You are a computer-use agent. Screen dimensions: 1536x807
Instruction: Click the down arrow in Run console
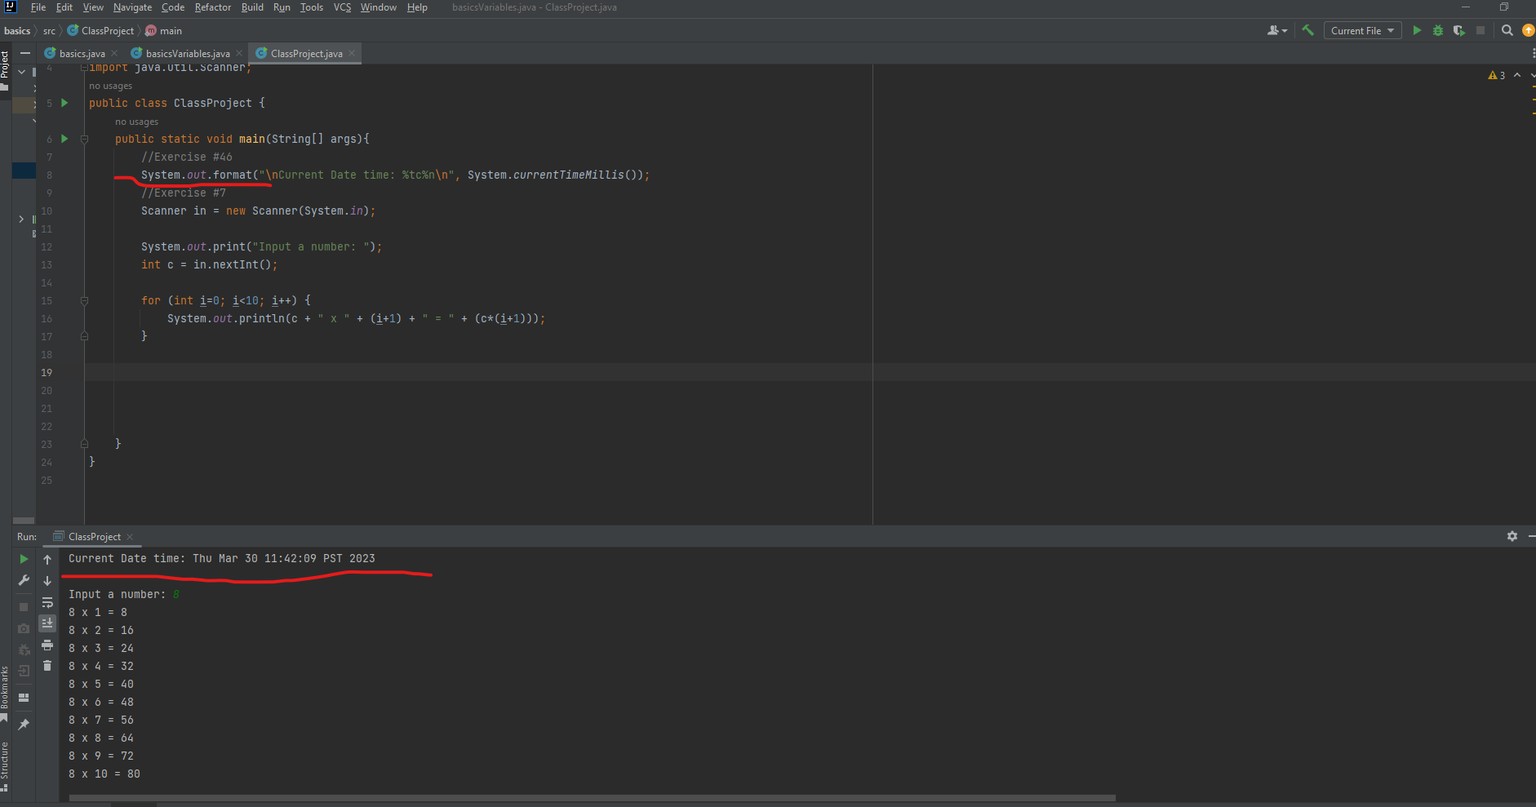47,581
